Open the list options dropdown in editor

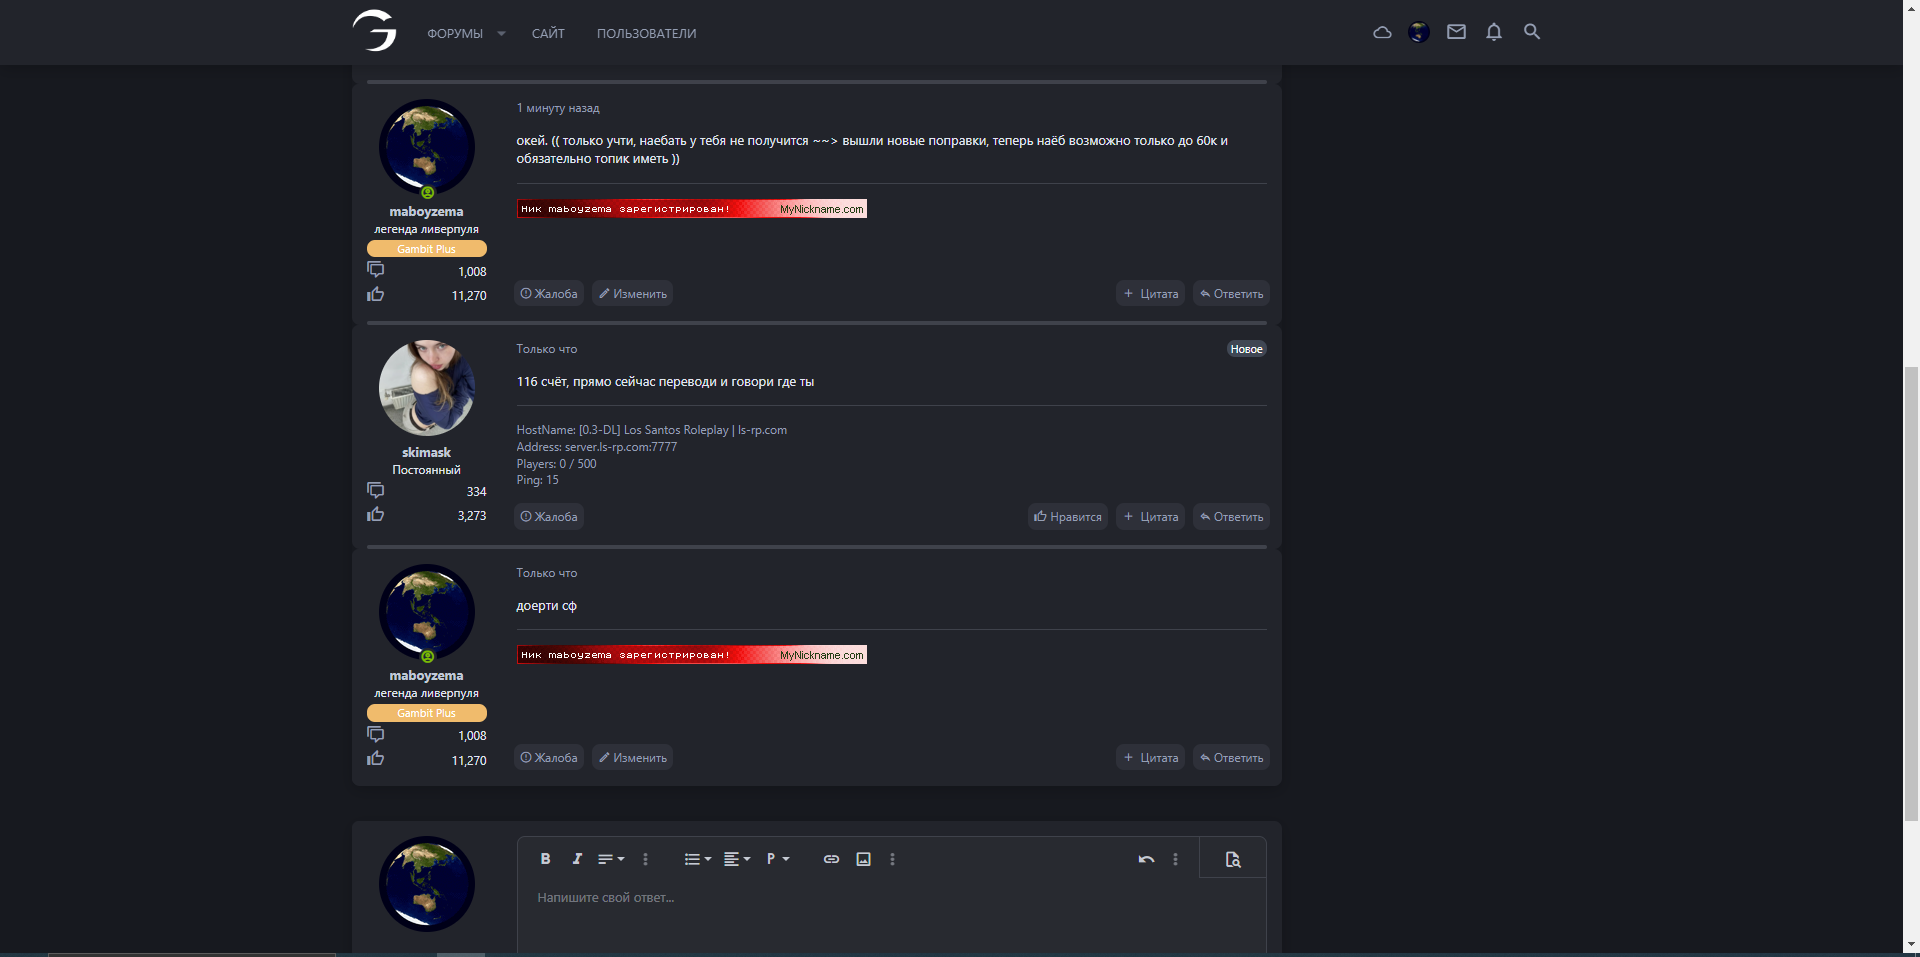(697, 859)
